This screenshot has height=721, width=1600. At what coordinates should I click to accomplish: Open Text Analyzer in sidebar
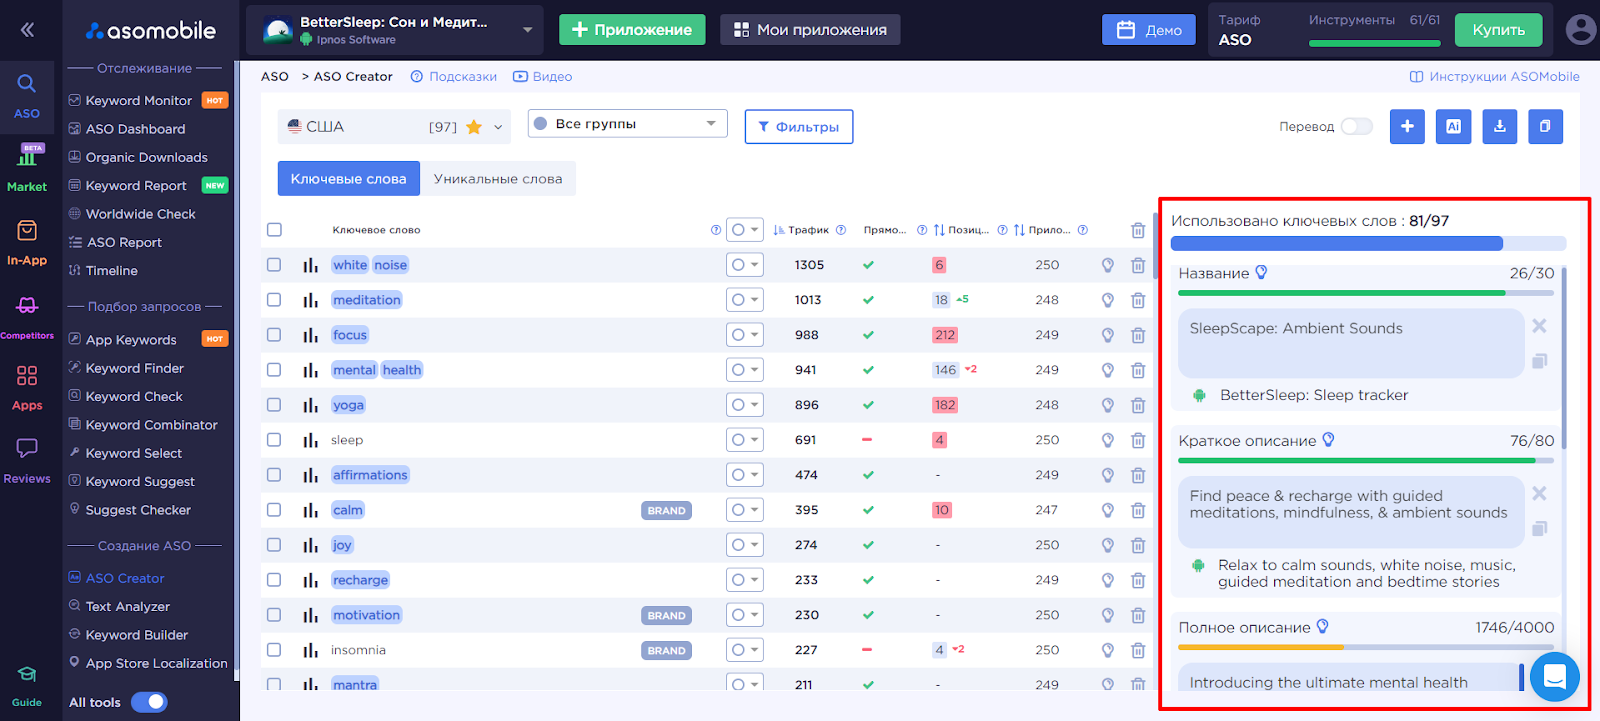[x=128, y=606]
